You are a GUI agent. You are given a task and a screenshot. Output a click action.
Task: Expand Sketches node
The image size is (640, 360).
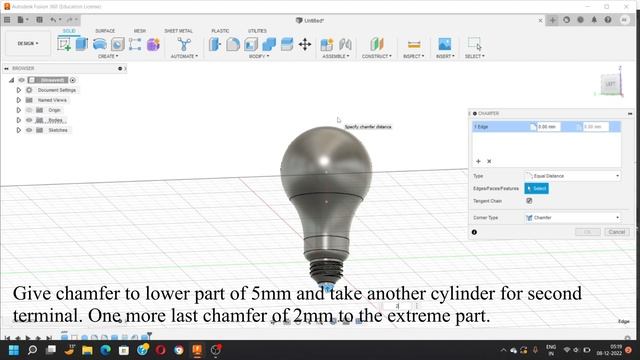tap(19, 130)
